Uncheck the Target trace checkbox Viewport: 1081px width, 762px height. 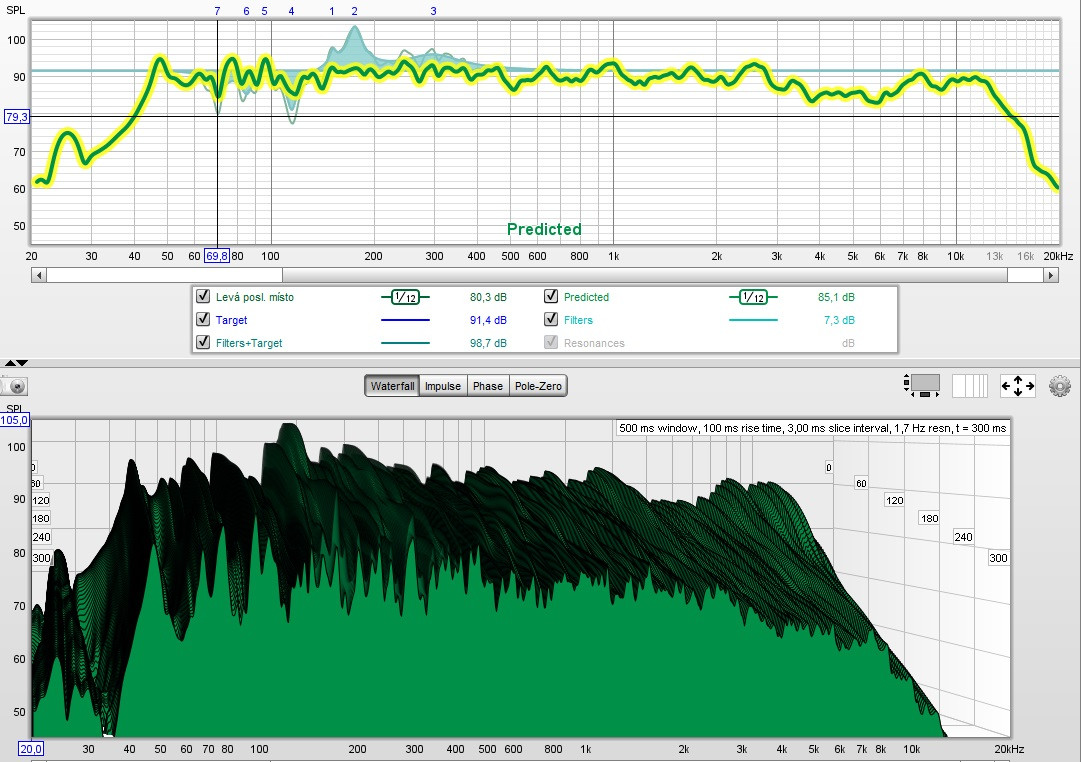pos(203,320)
